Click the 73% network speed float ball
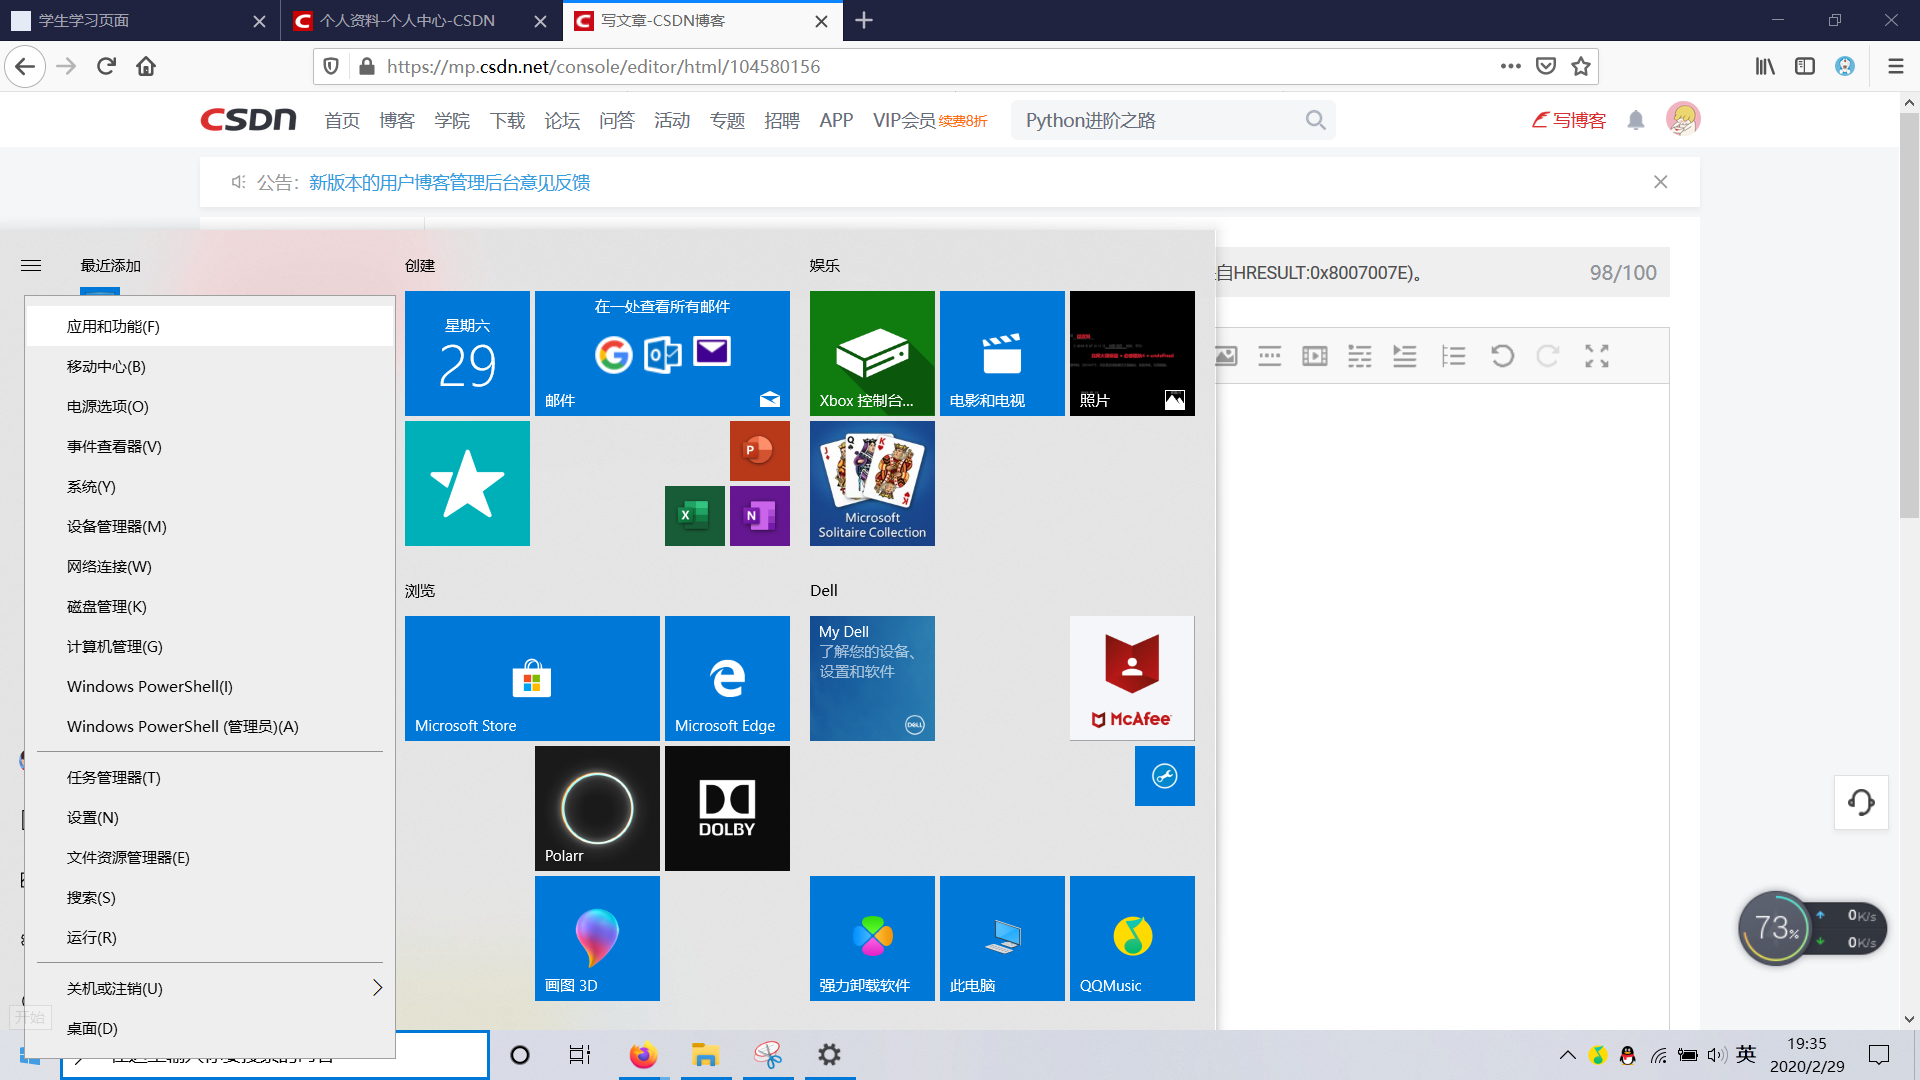1920x1080 pixels. click(x=1777, y=928)
